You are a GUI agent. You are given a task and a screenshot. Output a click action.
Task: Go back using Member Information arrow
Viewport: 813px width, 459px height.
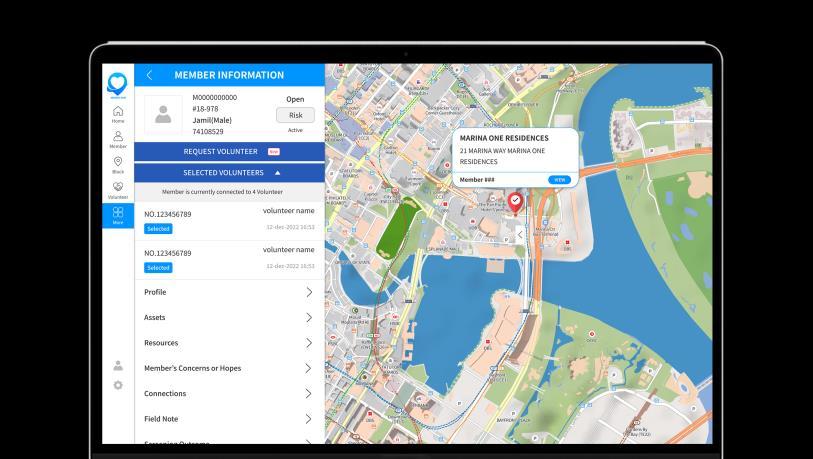tap(149, 75)
